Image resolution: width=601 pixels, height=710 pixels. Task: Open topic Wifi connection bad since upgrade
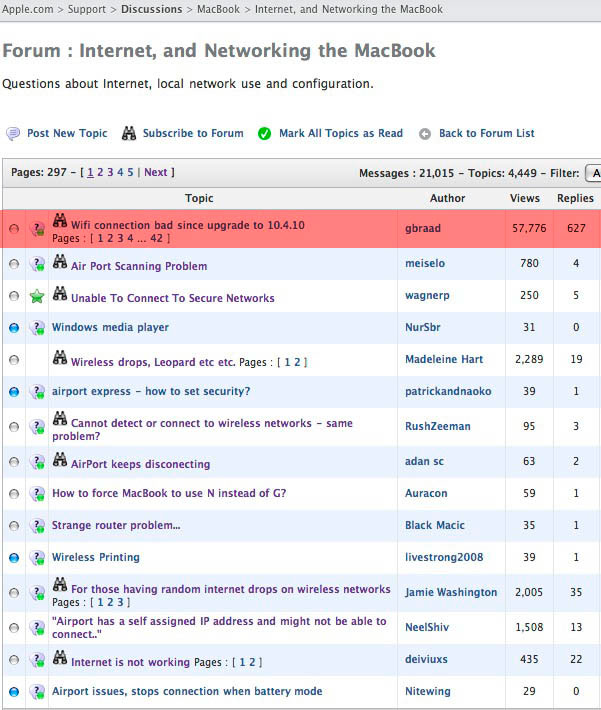click(188, 225)
